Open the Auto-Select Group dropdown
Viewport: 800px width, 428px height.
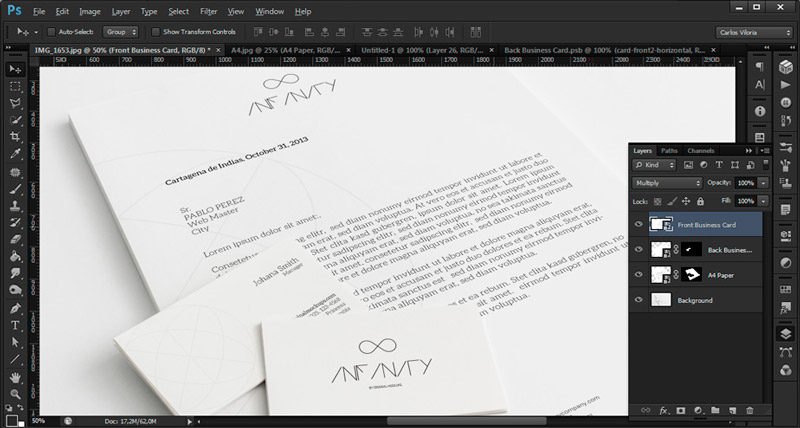120,32
